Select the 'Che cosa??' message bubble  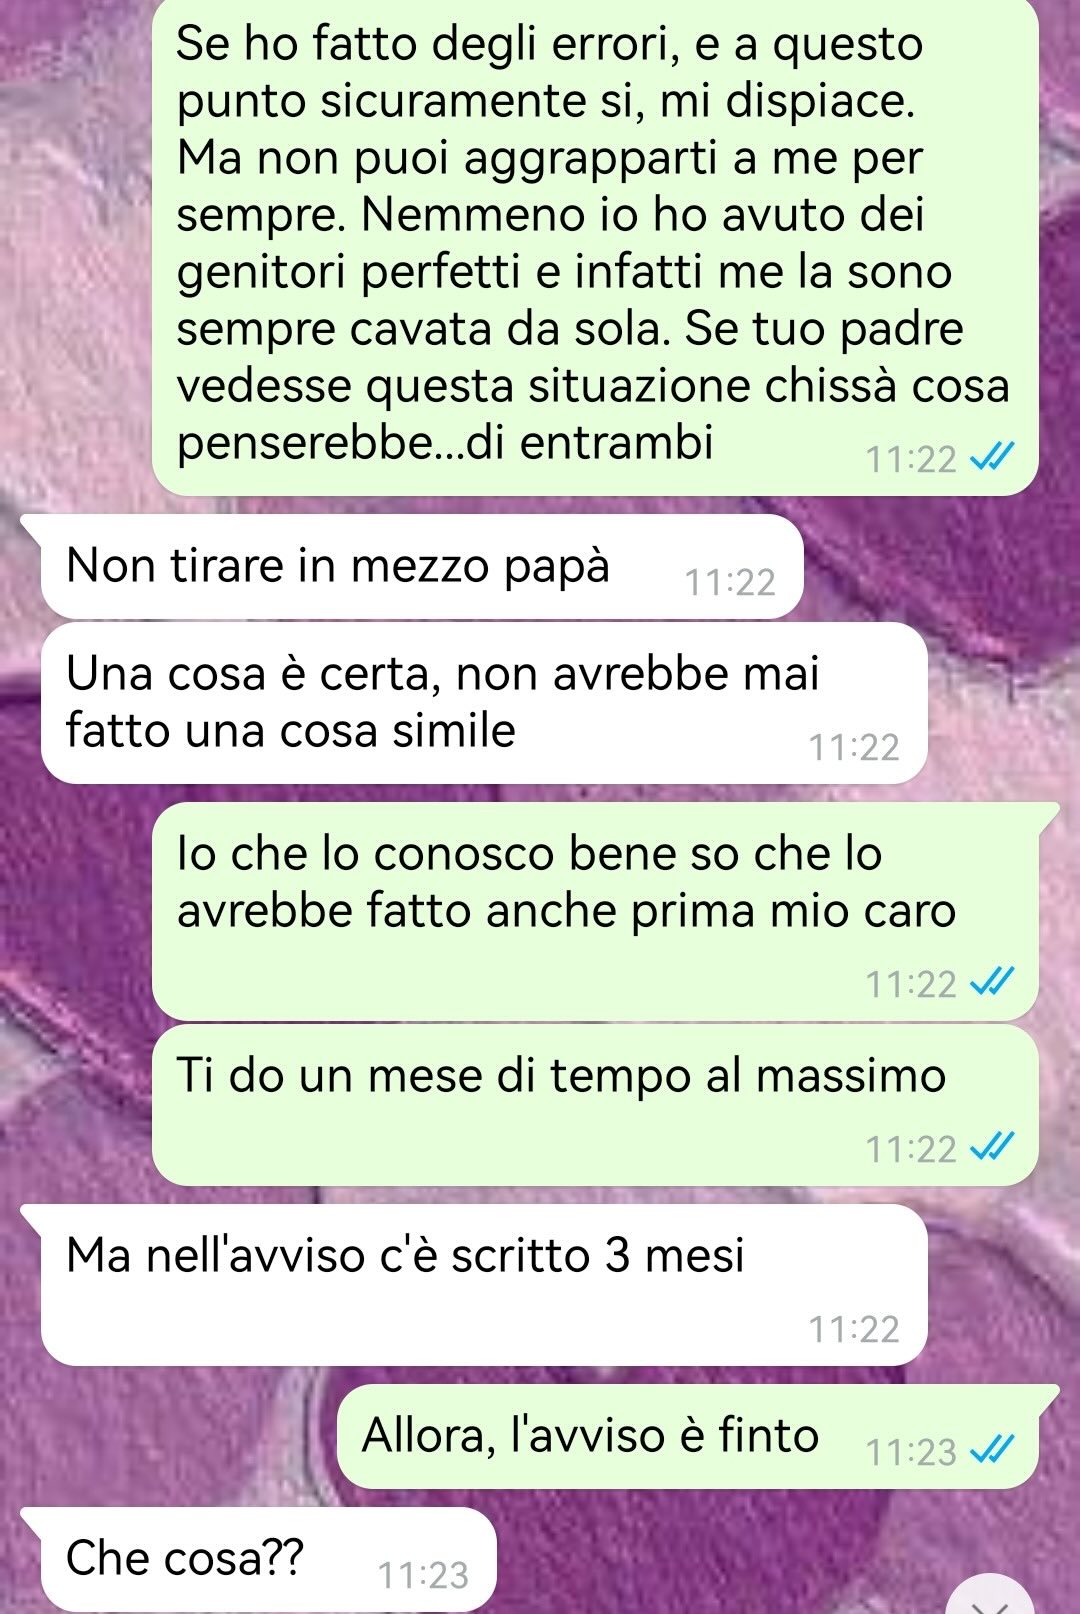(258, 1559)
